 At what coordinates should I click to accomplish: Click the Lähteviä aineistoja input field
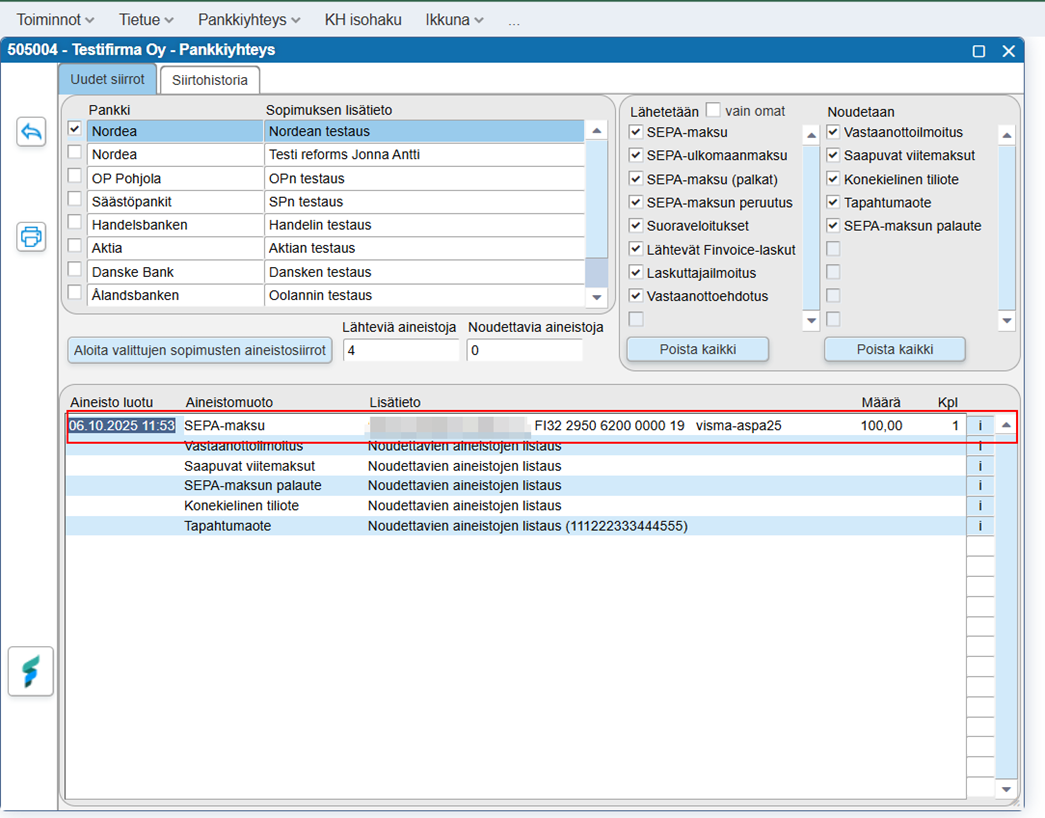point(400,350)
